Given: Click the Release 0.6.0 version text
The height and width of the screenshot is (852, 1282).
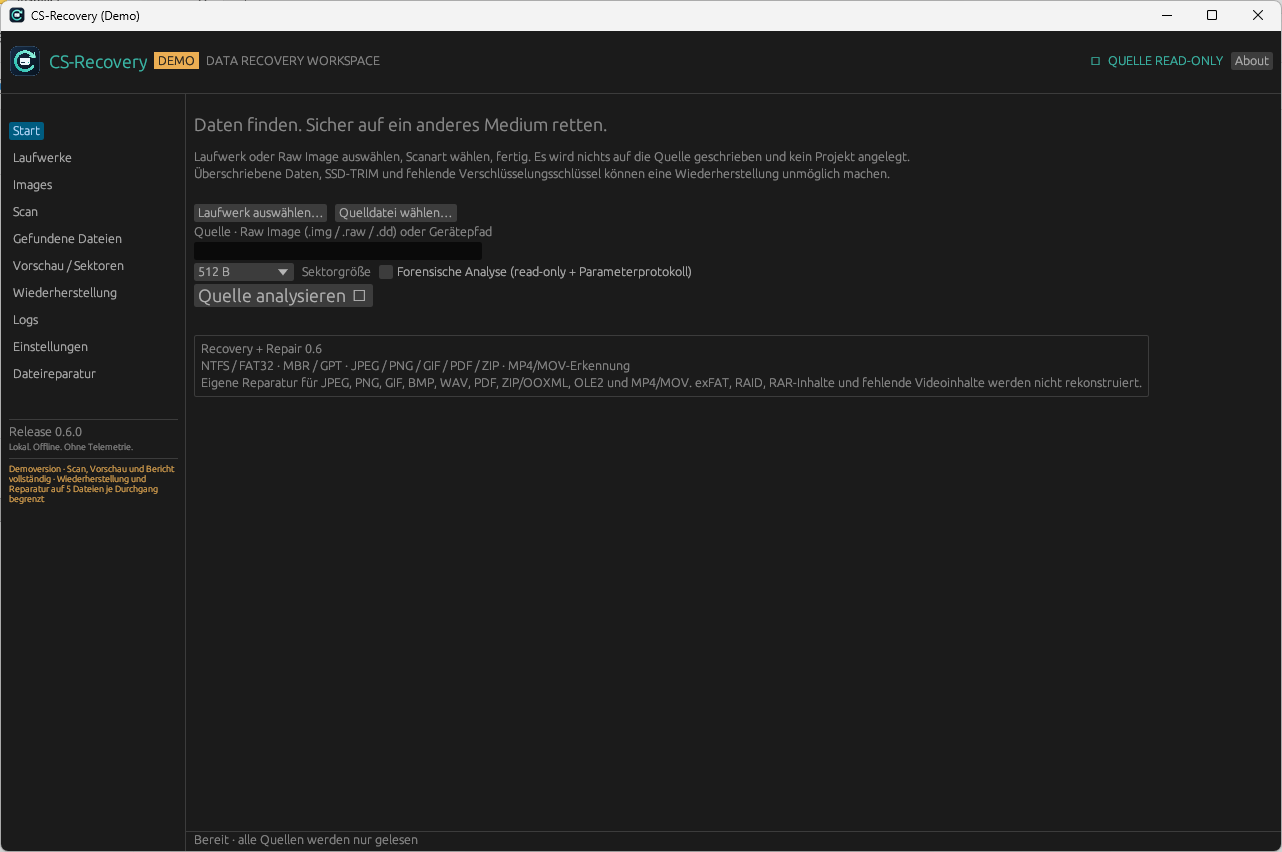Looking at the screenshot, I should [45, 432].
